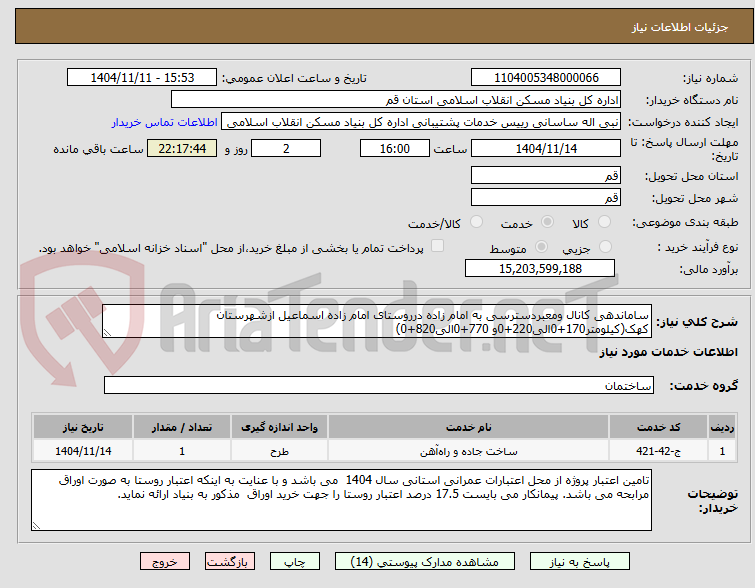755x588 pixels.
Task: Click the remaining days field showing 2
Action: coord(286,148)
